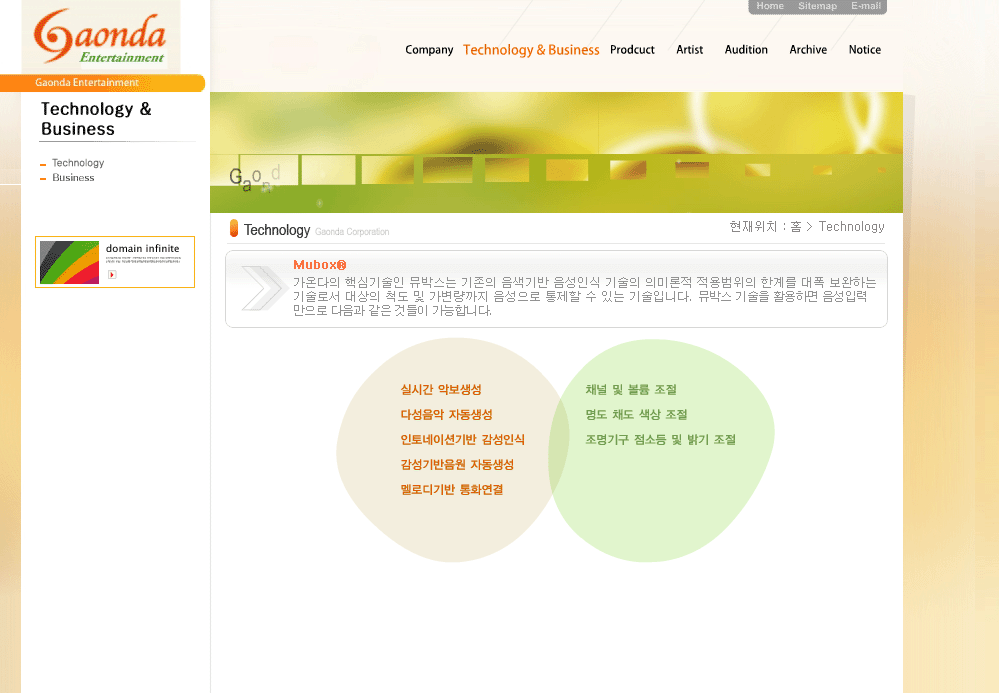
Task: Click the Gaonda Entertainment logo
Action: pos(100,37)
